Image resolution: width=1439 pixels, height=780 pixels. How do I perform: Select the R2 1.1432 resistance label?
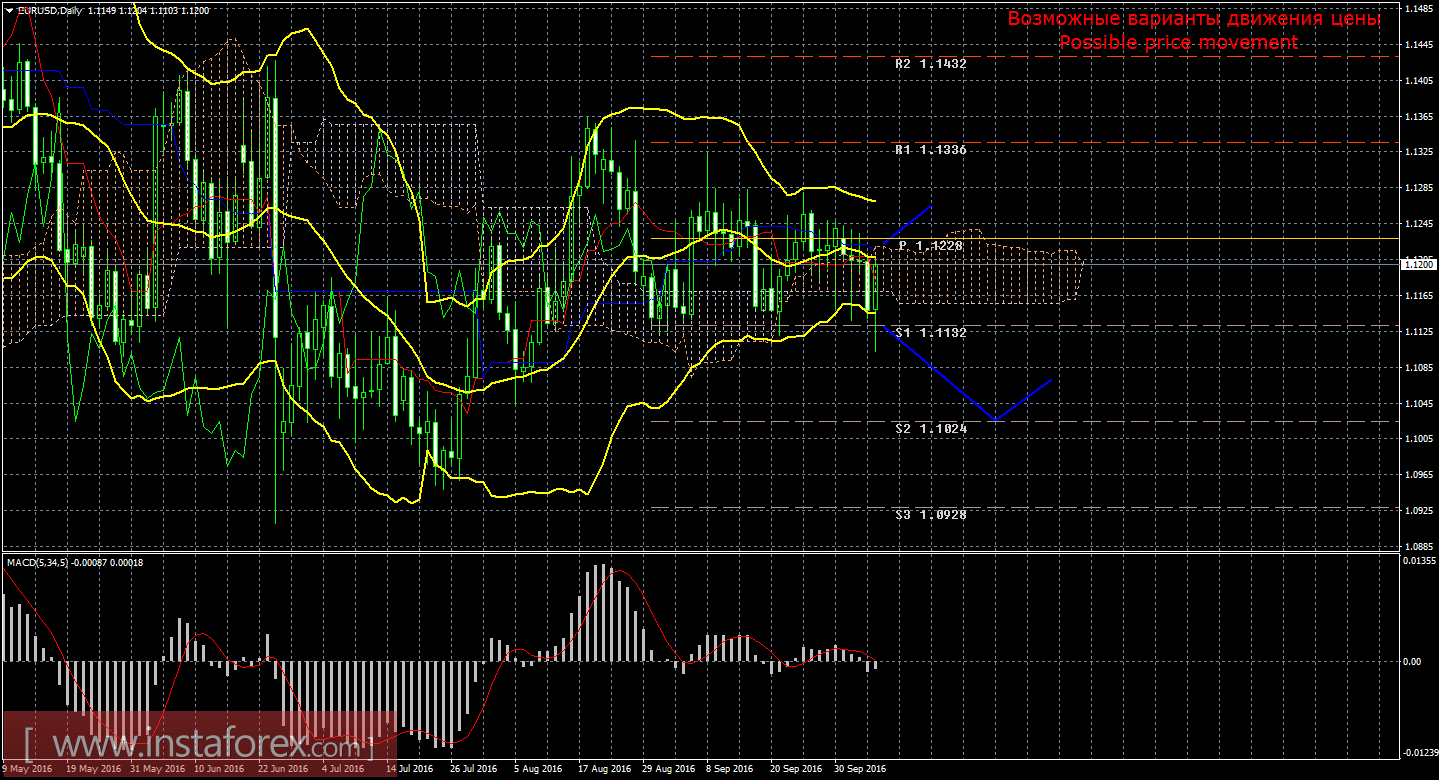coord(931,63)
